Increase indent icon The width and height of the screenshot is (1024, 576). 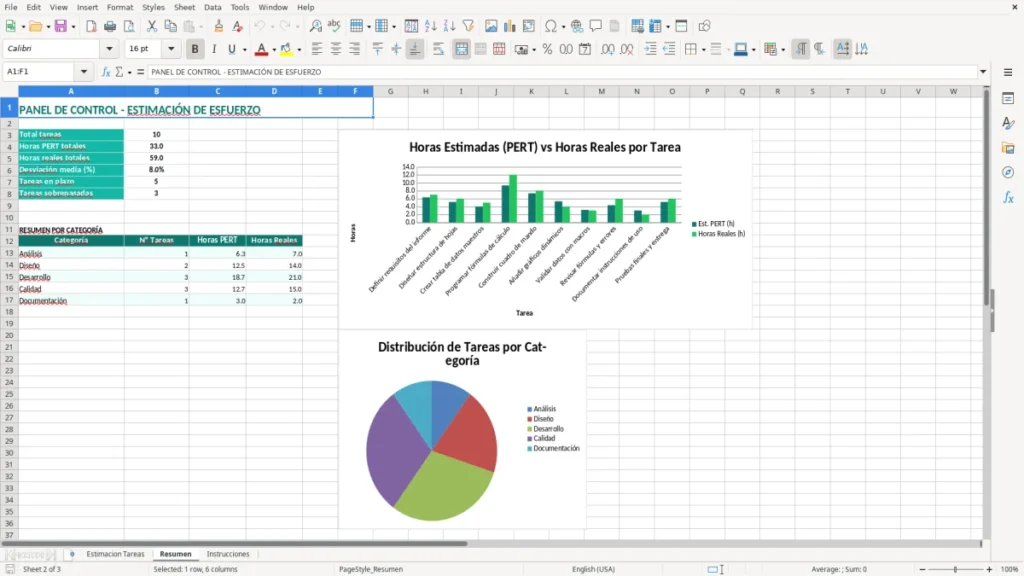click(x=650, y=49)
